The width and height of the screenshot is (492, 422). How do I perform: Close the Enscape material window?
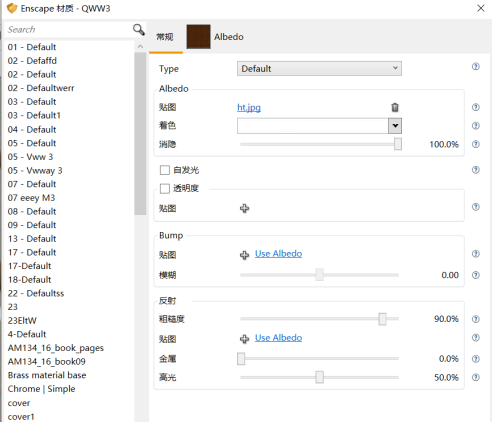(481, 8)
